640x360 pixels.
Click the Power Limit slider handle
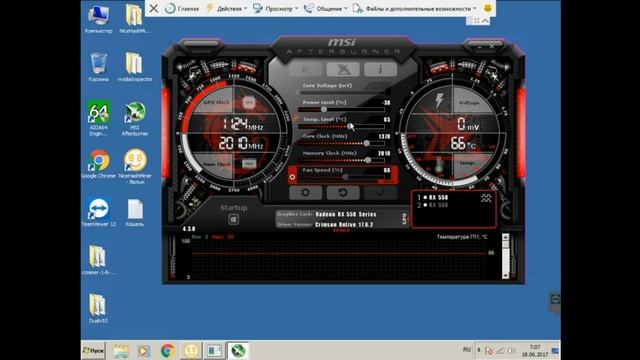(324, 109)
